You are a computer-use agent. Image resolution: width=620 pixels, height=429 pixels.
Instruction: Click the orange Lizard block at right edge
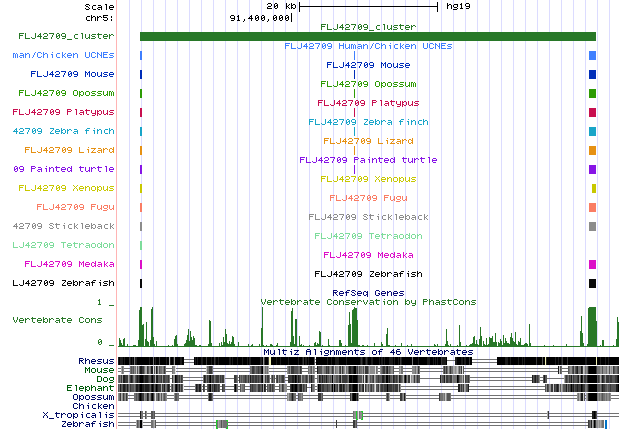pos(592,150)
